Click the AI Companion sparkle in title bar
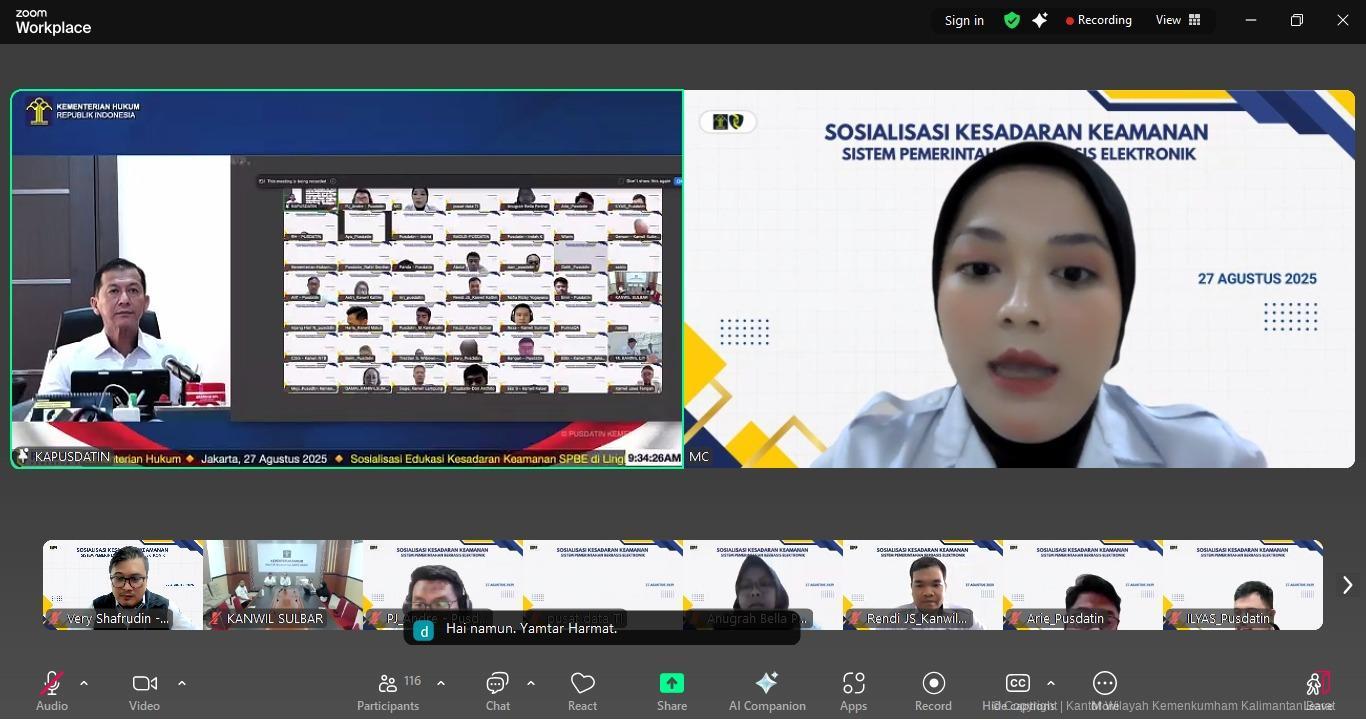The image size is (1366, 720). point(1040,20)
